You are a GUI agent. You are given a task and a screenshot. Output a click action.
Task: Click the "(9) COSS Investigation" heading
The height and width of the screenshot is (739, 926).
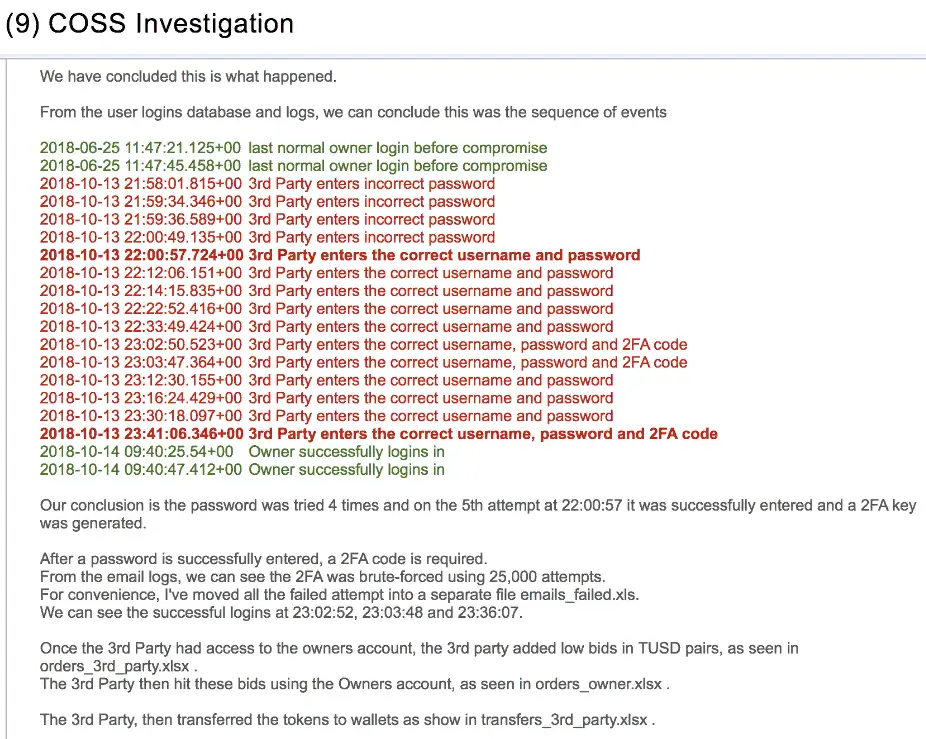click(149, 24)
